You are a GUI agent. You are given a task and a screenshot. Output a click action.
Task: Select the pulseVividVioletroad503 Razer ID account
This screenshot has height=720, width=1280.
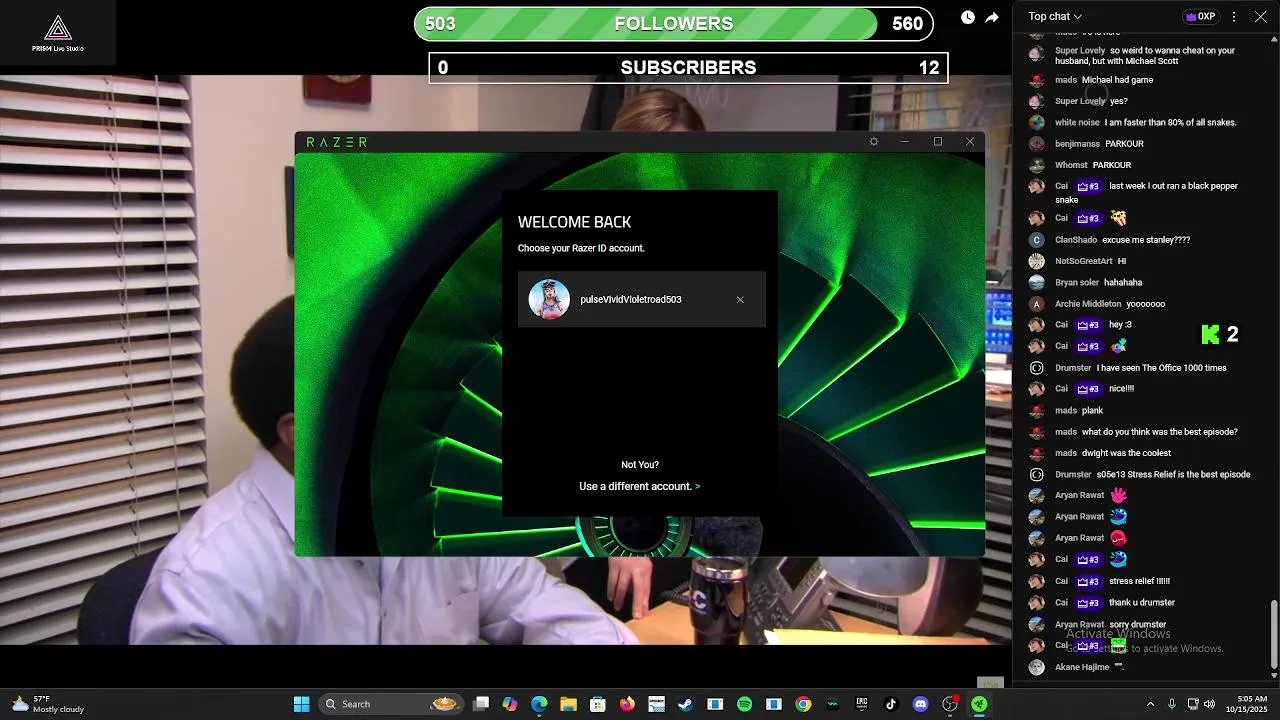coord(642,299)
